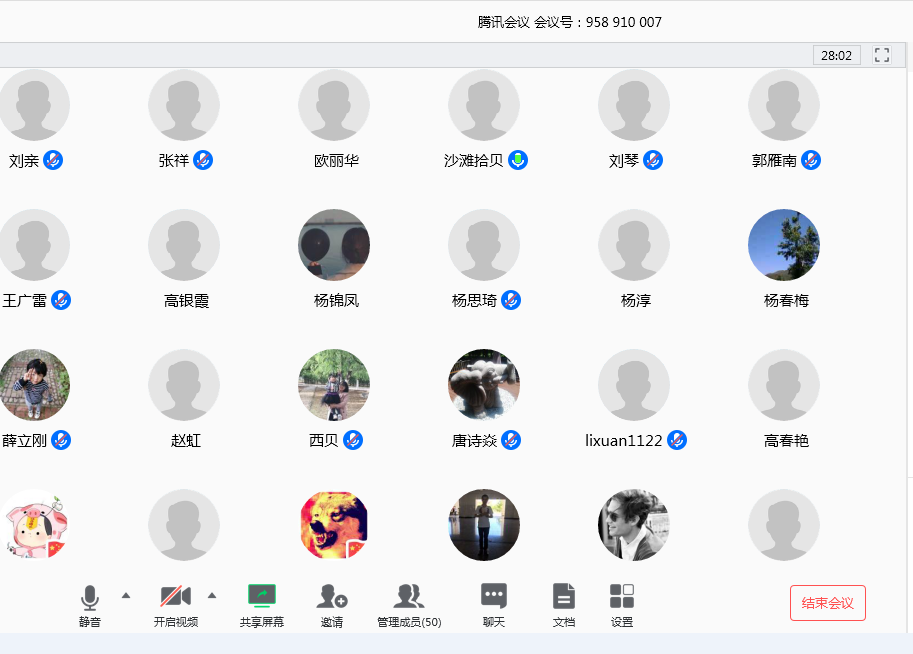Viewport: 913px width, 654px height.
Task: Select 高银霞's default avatar
Action: click(184, 245)
